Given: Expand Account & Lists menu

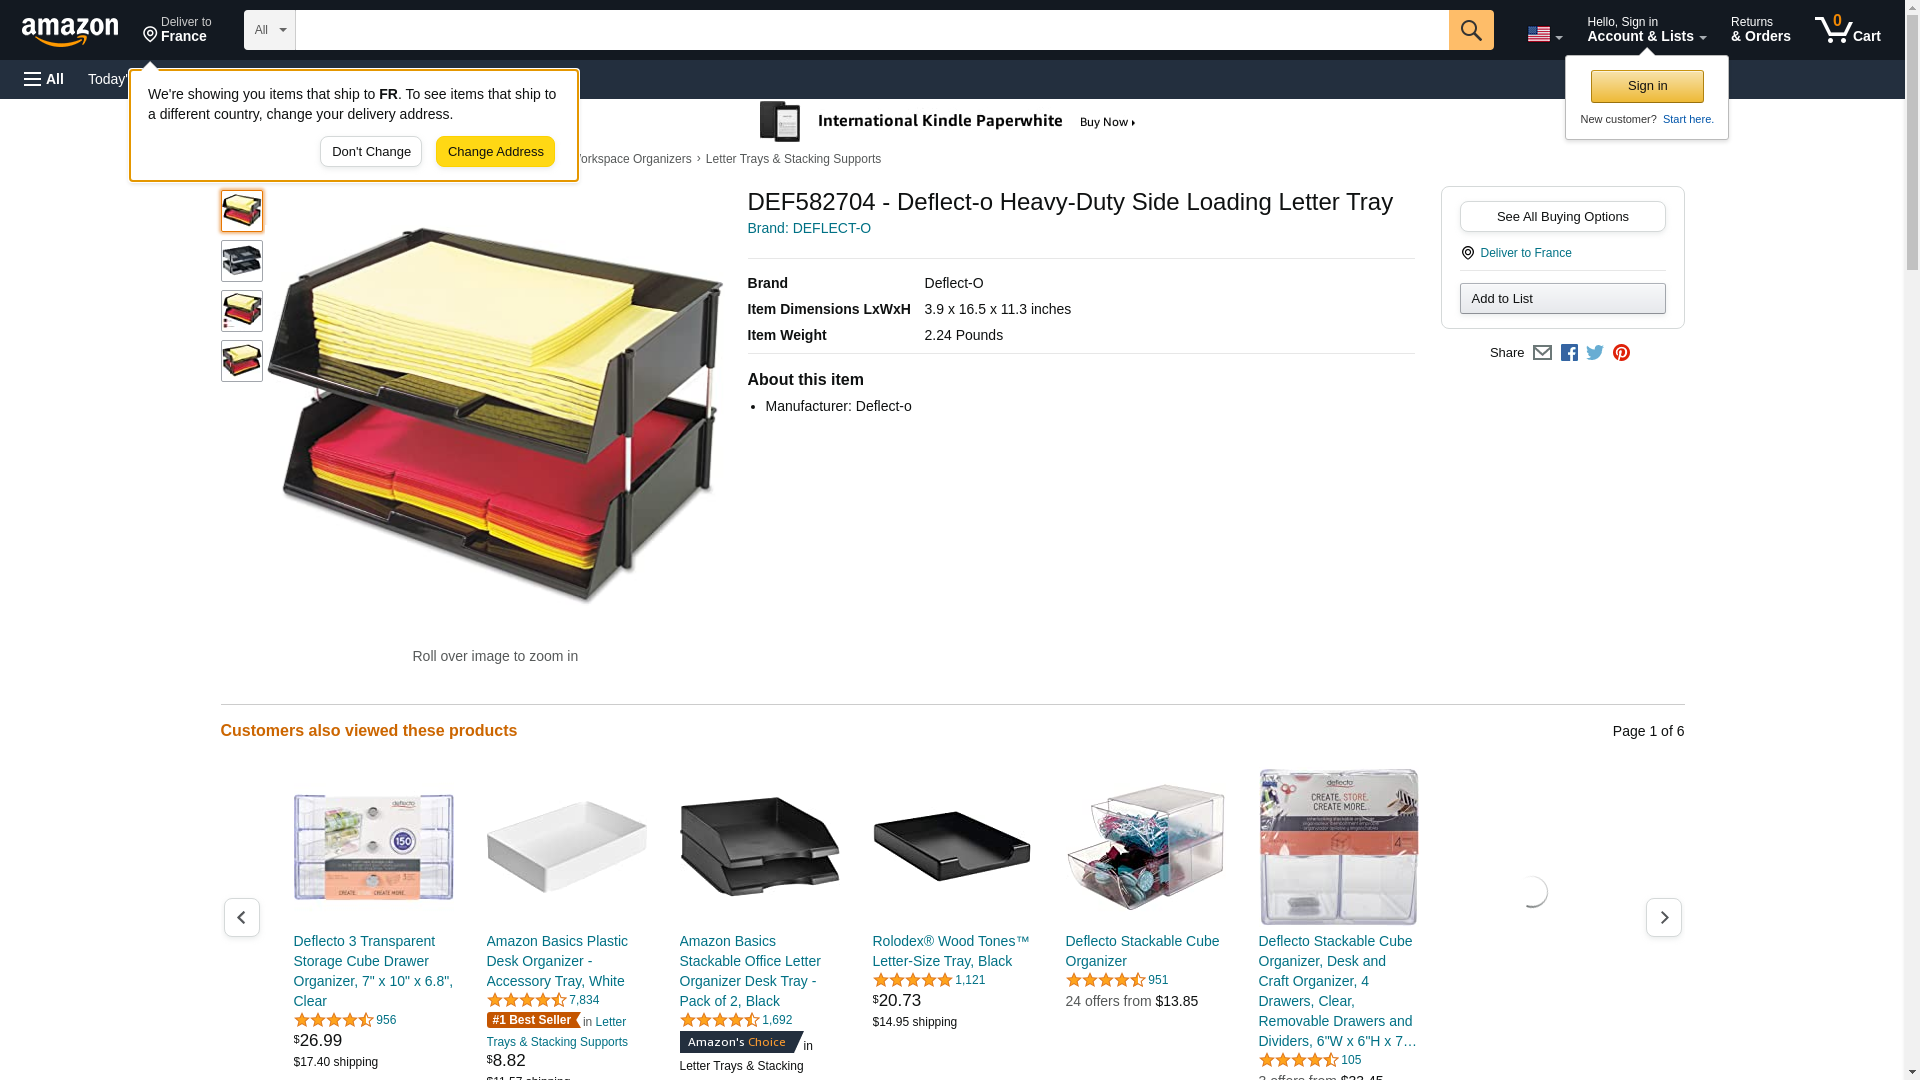Looking at the screenshot, I should (1646, 30).
